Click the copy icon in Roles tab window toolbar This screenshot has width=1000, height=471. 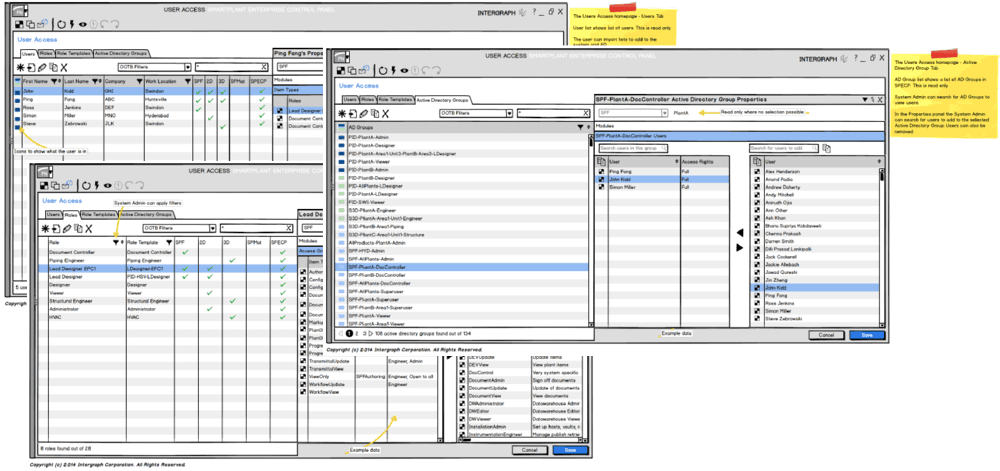tap(78, 228)
